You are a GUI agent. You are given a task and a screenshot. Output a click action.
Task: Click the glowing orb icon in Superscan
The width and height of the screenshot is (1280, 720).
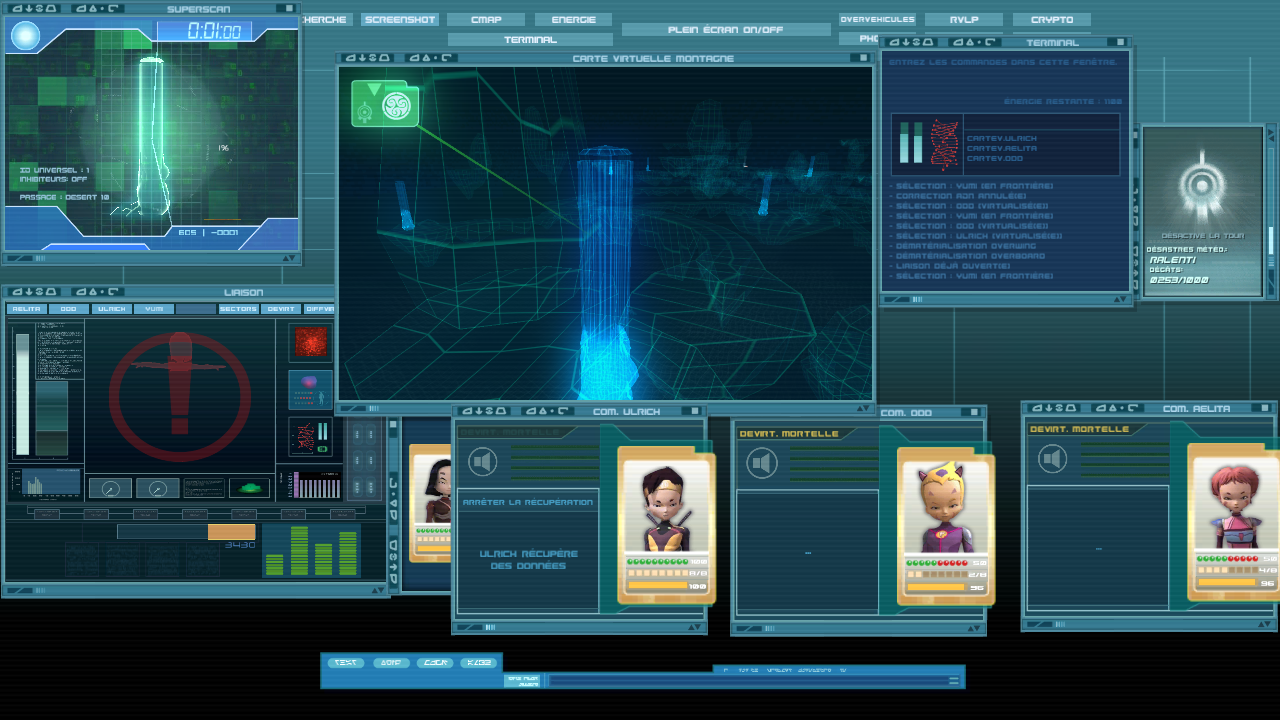pyautogui.click(x=25, y=36)
